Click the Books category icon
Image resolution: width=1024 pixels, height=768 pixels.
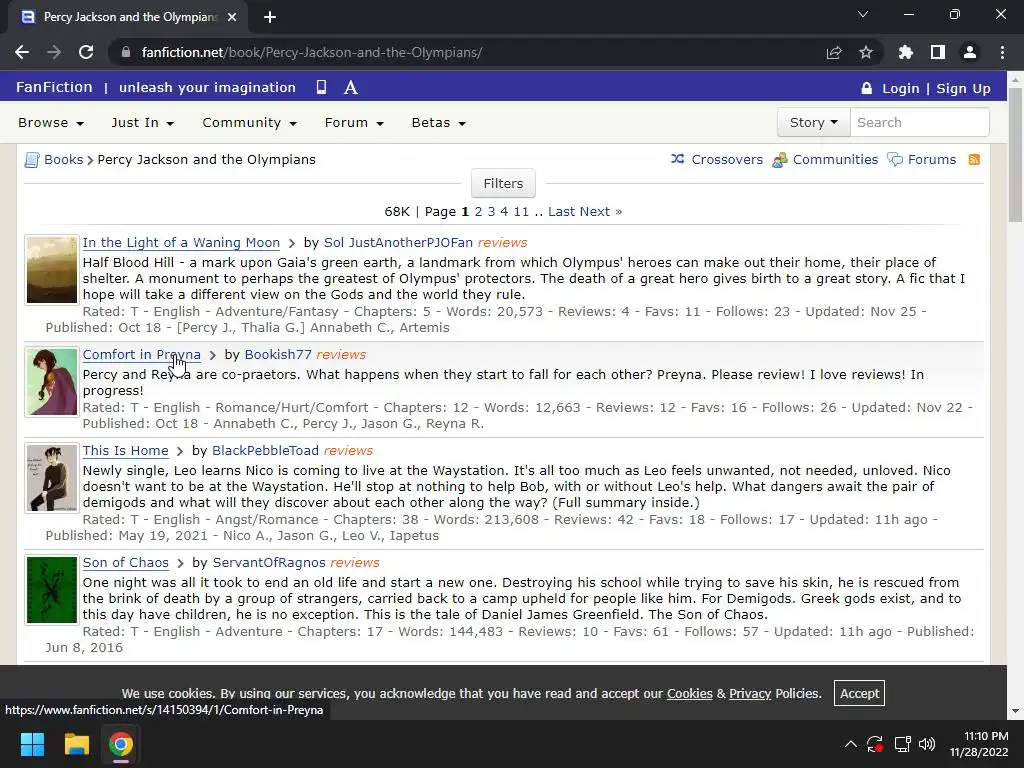tap(32, 159)
